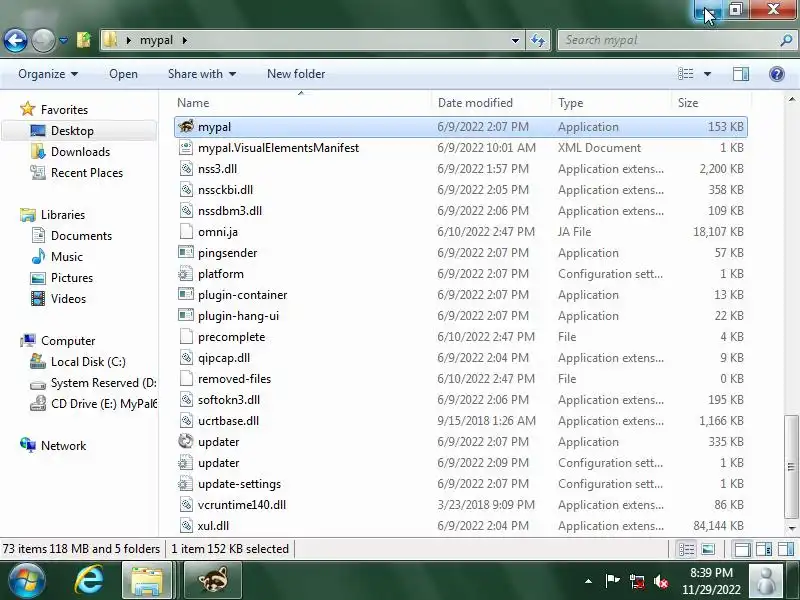Open Videos library
800x600 pixels.
pyautogui.click(x=68, y=298)
